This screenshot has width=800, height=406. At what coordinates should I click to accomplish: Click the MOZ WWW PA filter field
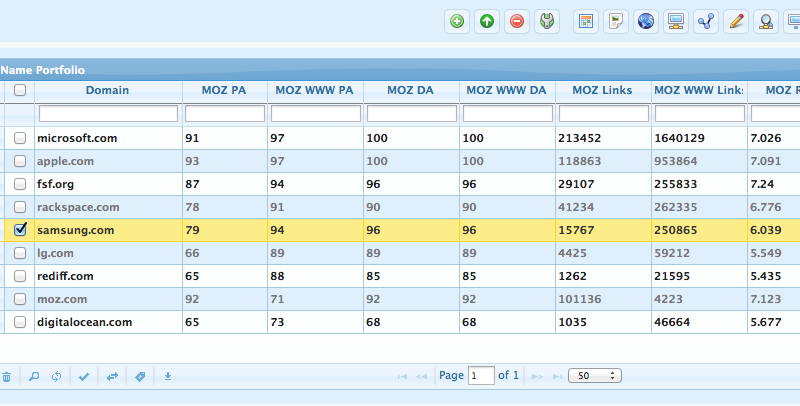coord(316,113)
